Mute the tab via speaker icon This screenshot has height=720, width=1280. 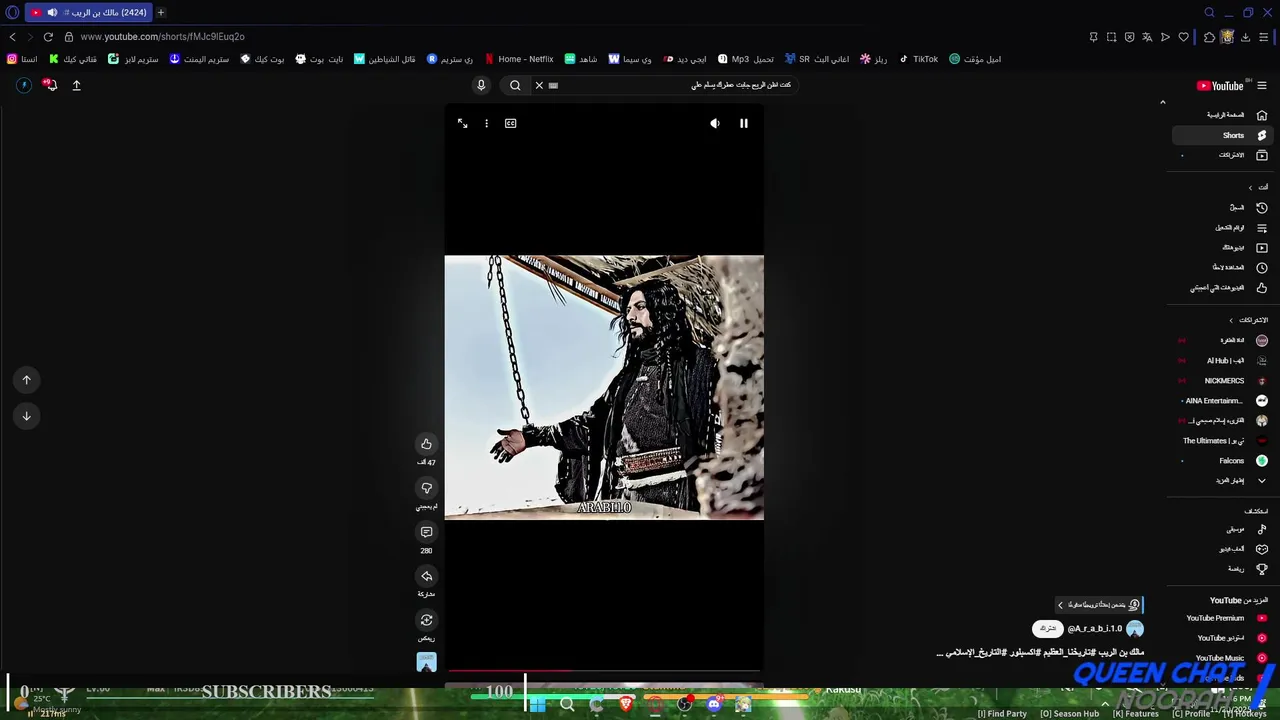click(x=52, y=12)
